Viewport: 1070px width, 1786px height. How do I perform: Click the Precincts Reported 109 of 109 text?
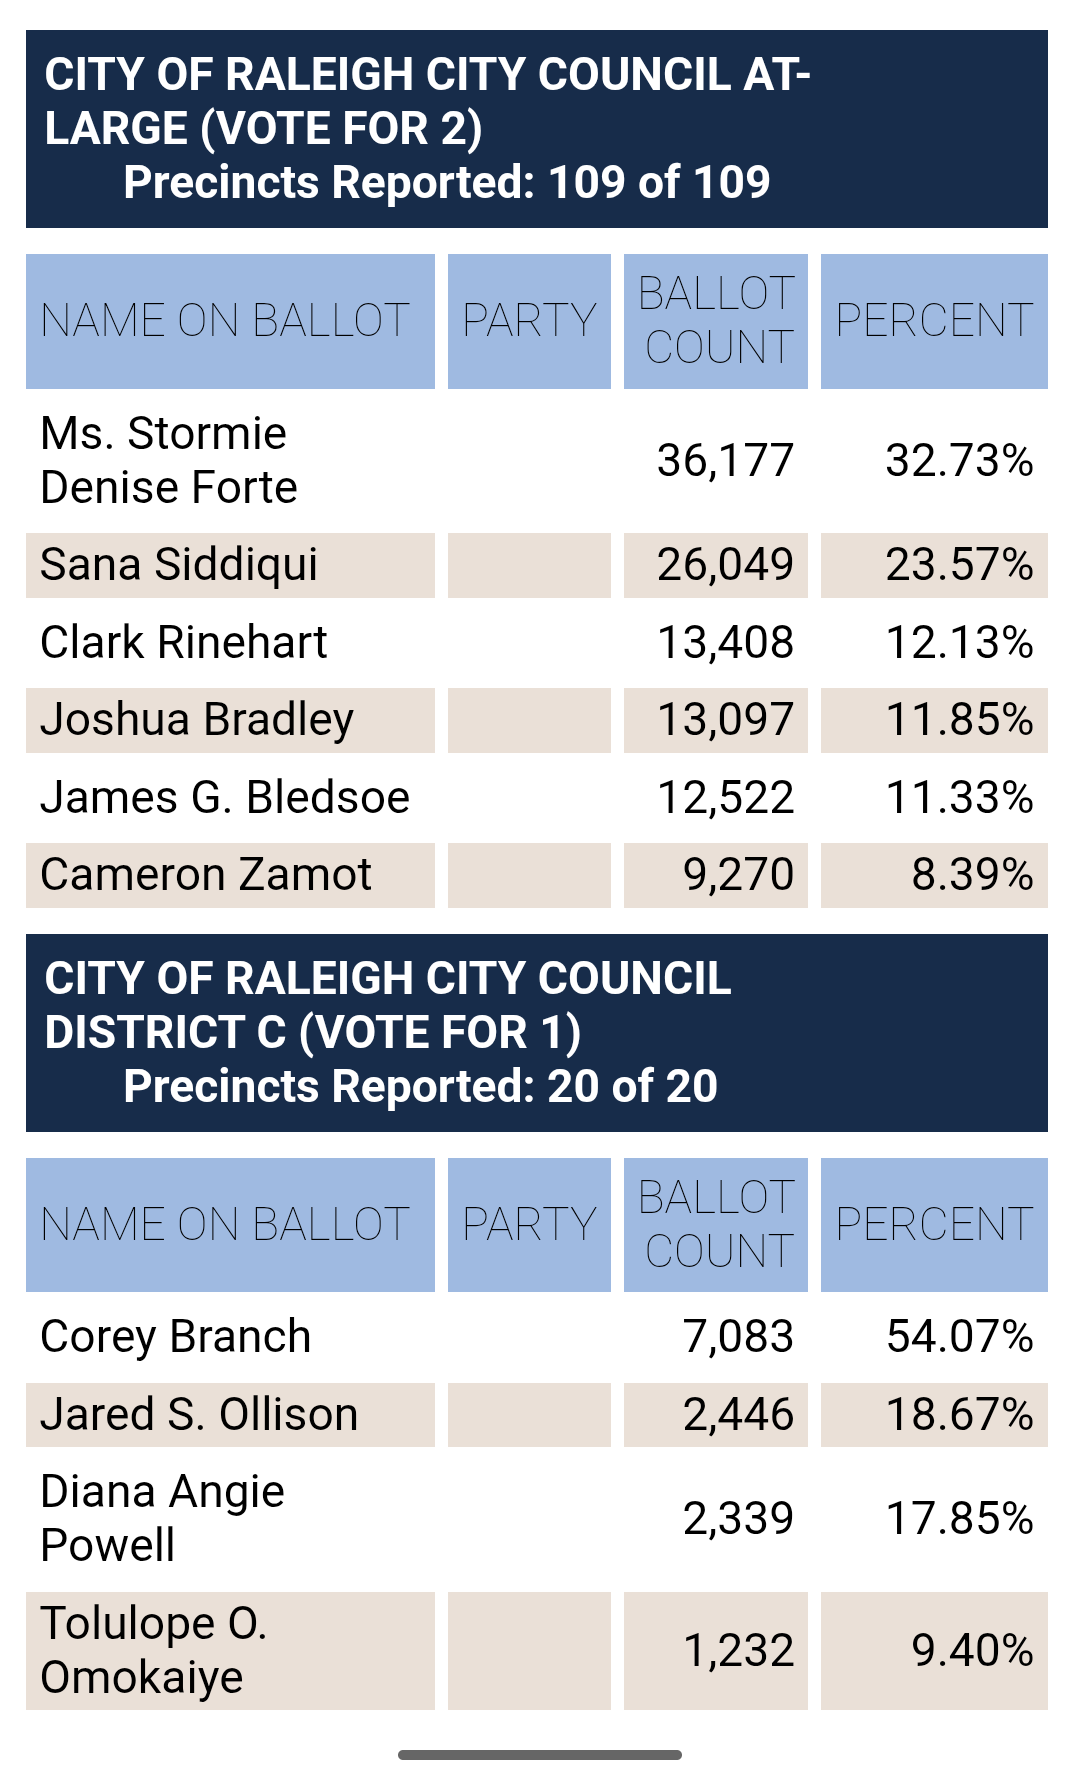446,183
